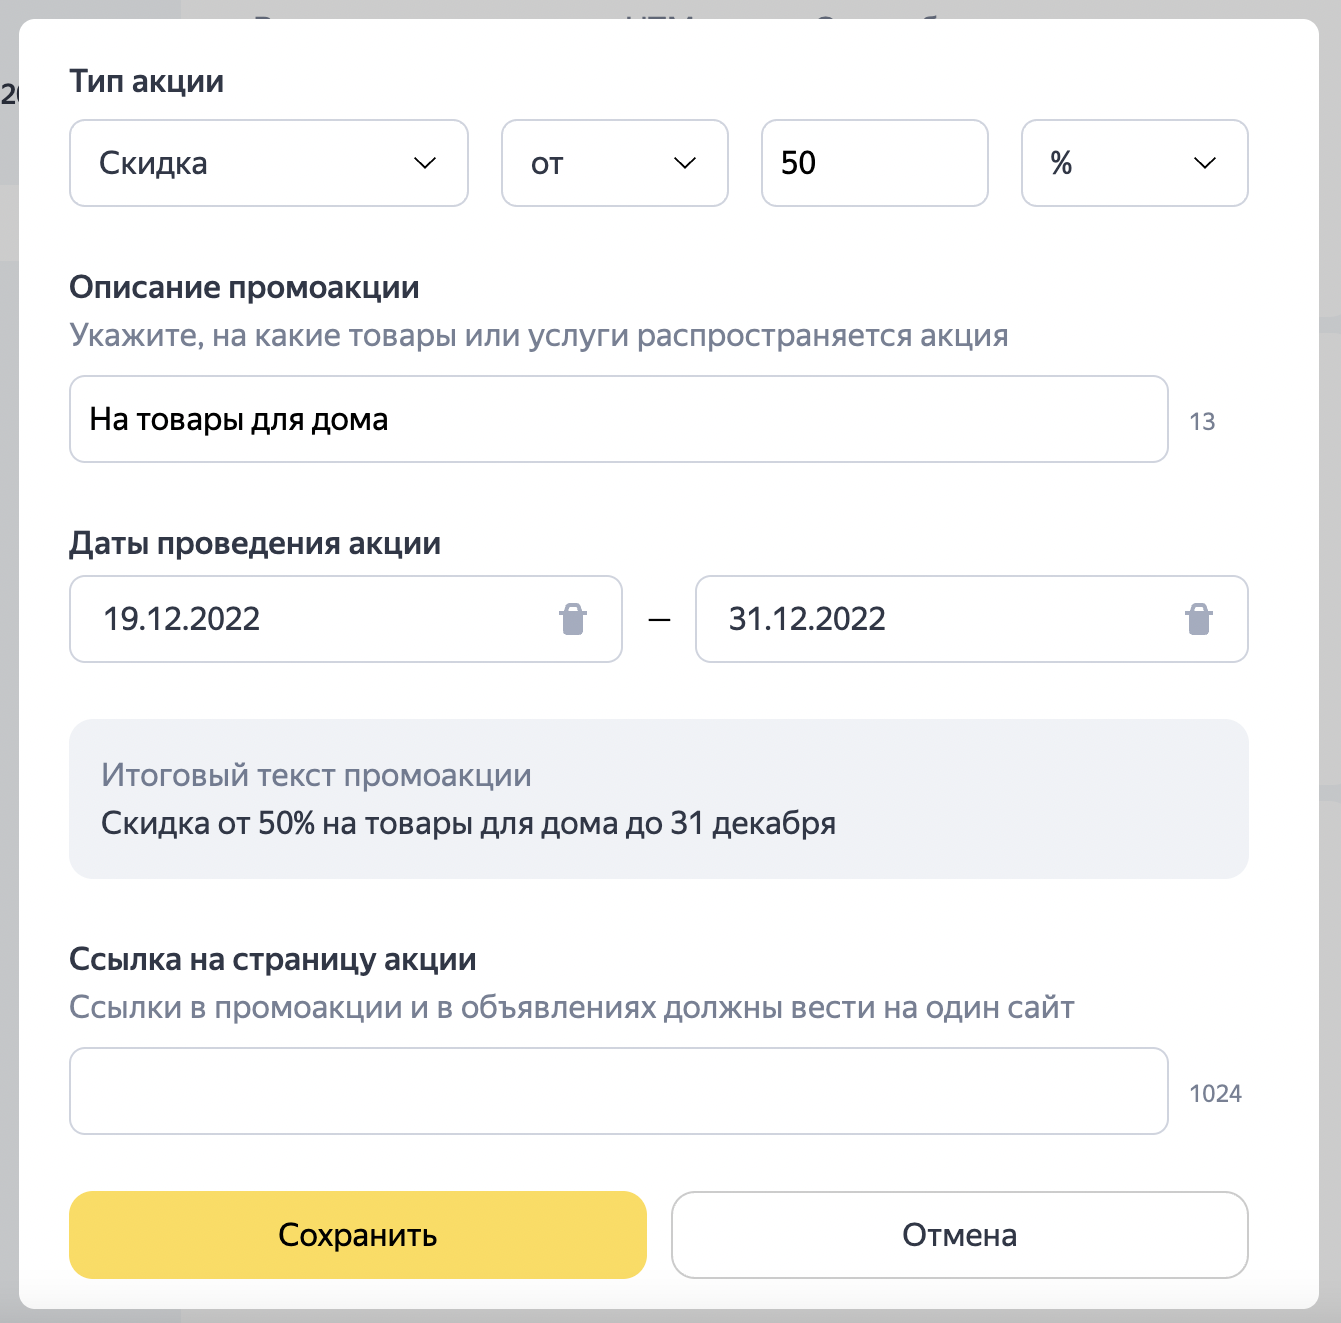
Task: Click the 'Даты проведения акции' heading
Action: pos(255,543)
